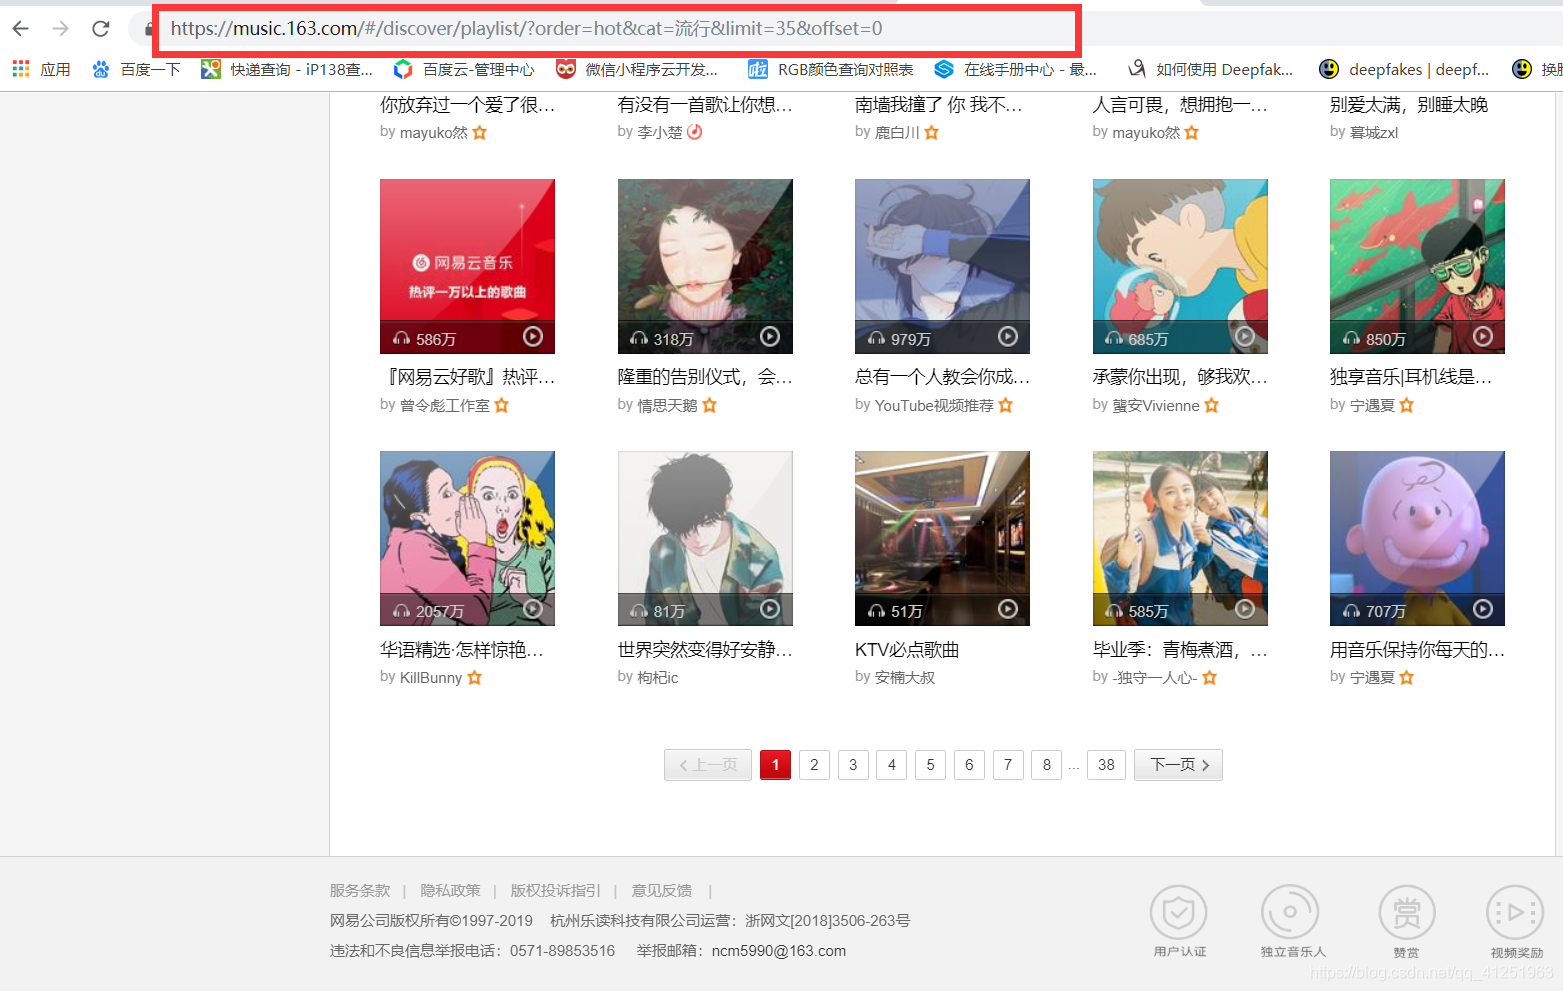
Task: Open the KTV必点歌曲 cover image
Action: point(942,538)
